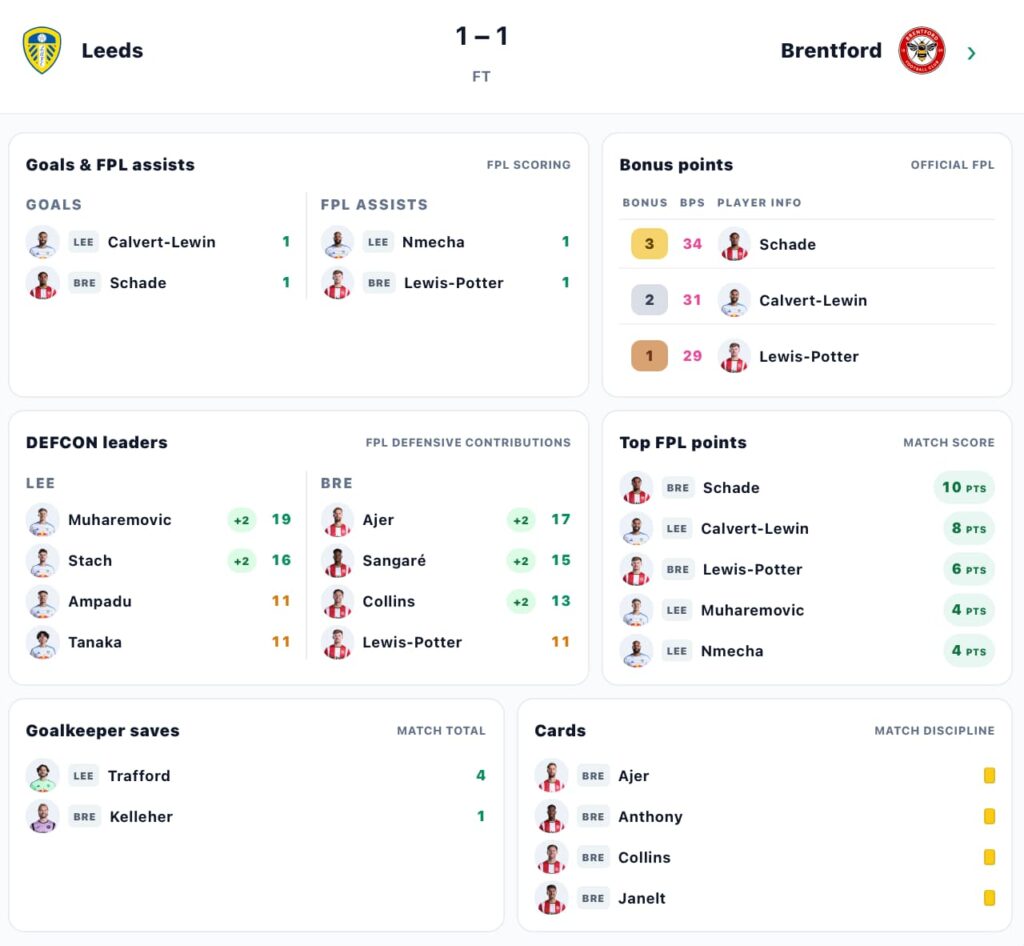
Task: Select Schade's 10 PTS pill
Action: pos(963,488)
